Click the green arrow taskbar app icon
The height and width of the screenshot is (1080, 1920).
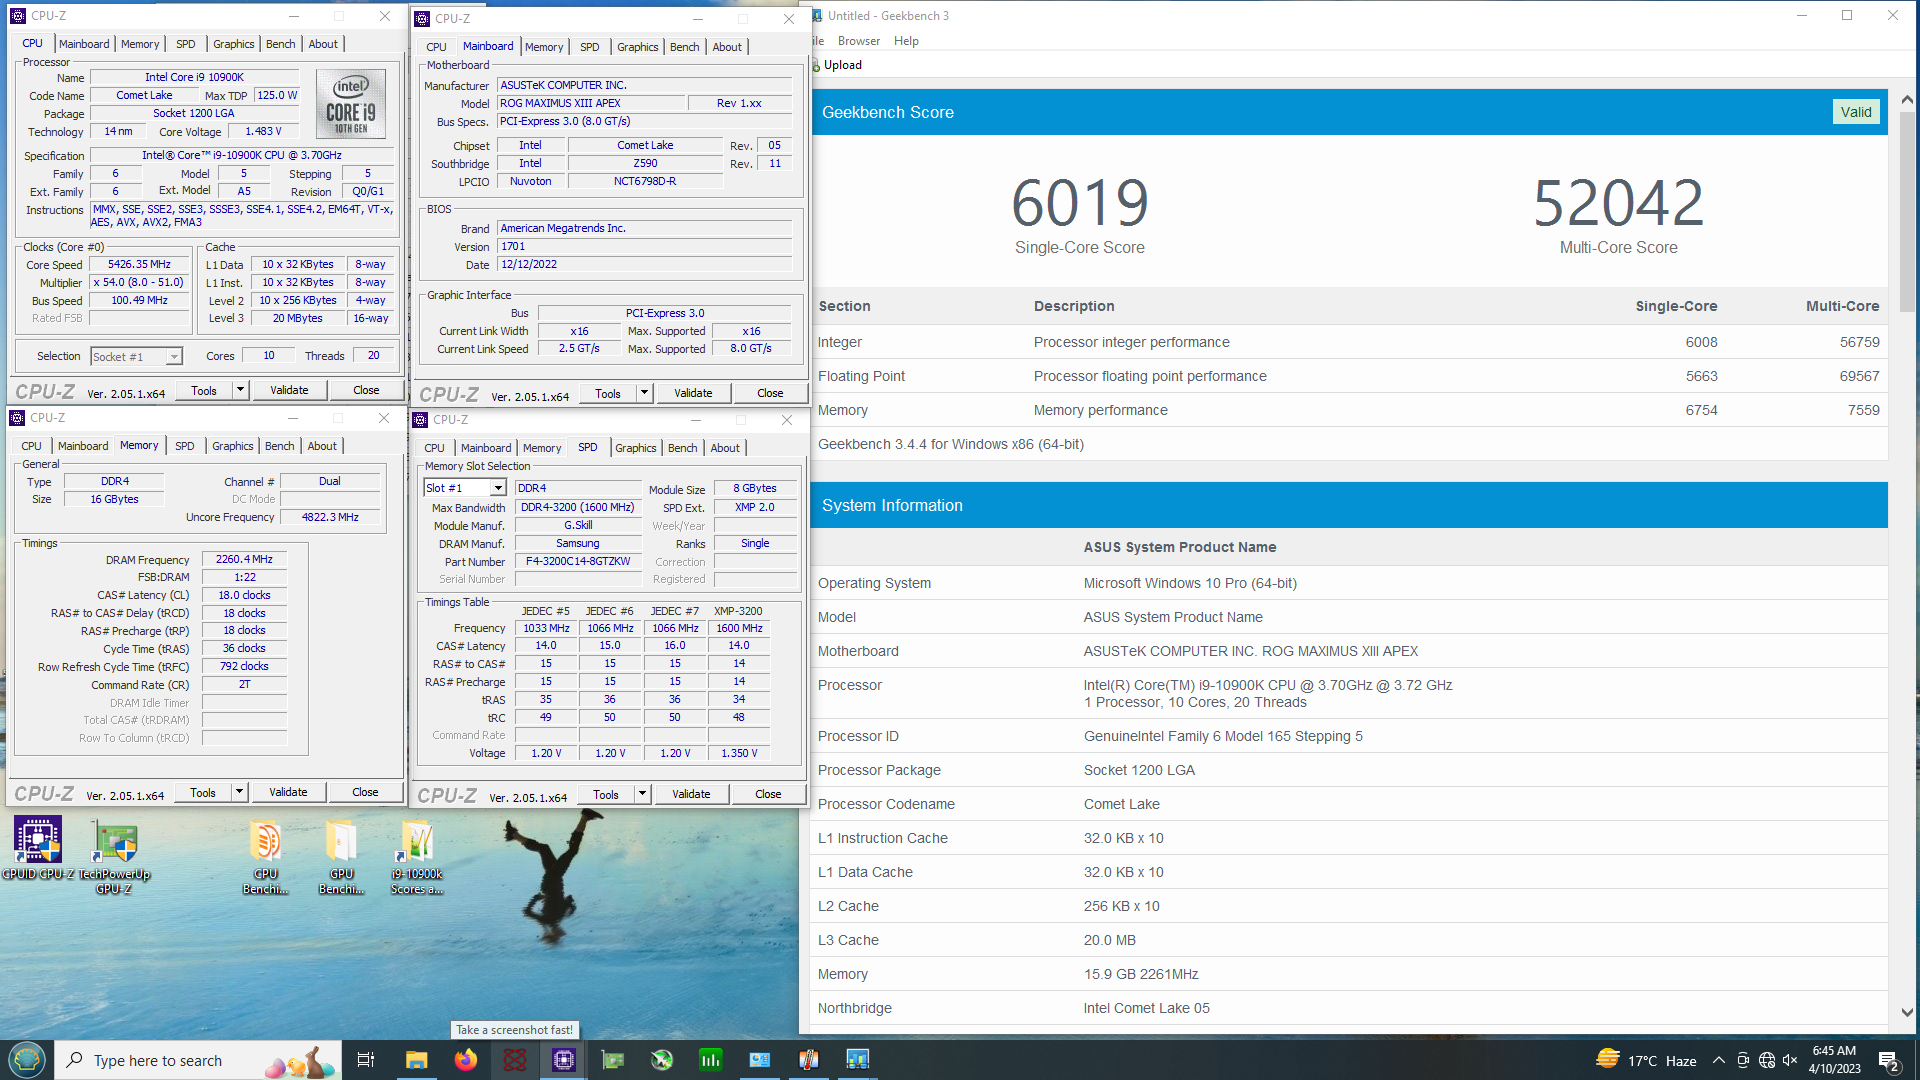click(x=661, y=1060)
